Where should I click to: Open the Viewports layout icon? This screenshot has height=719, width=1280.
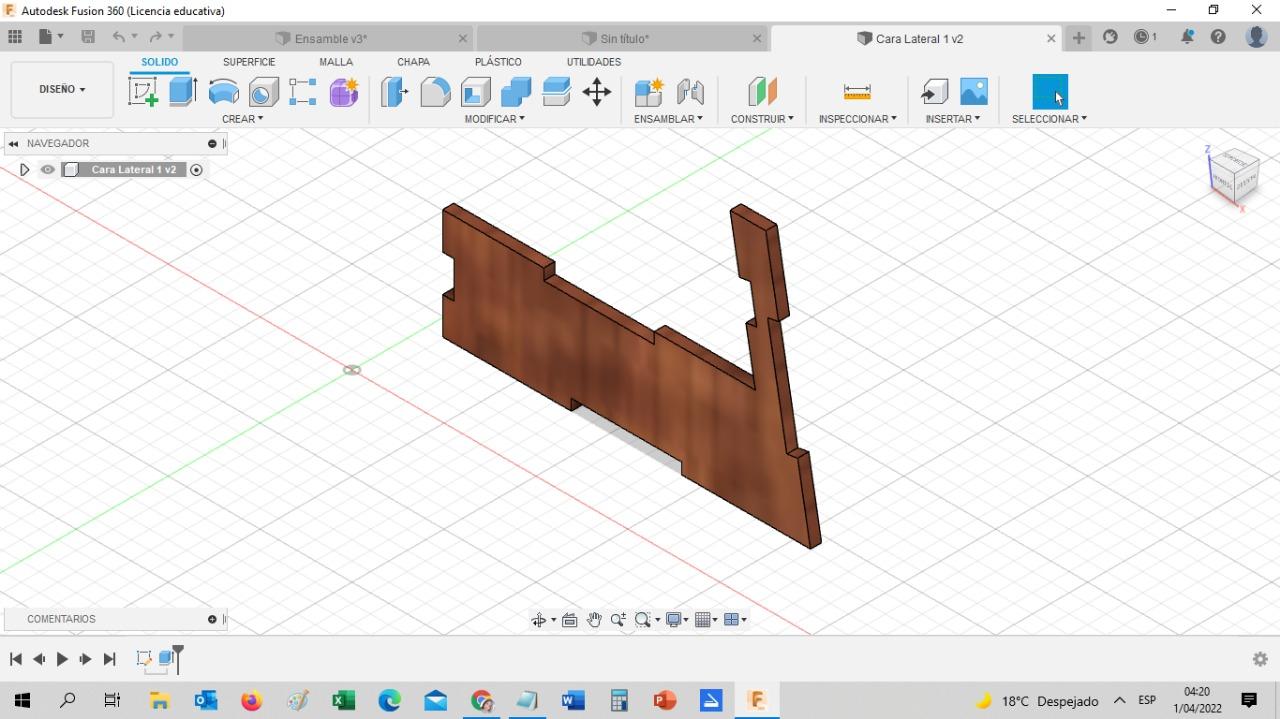click(x=731, y=620)
